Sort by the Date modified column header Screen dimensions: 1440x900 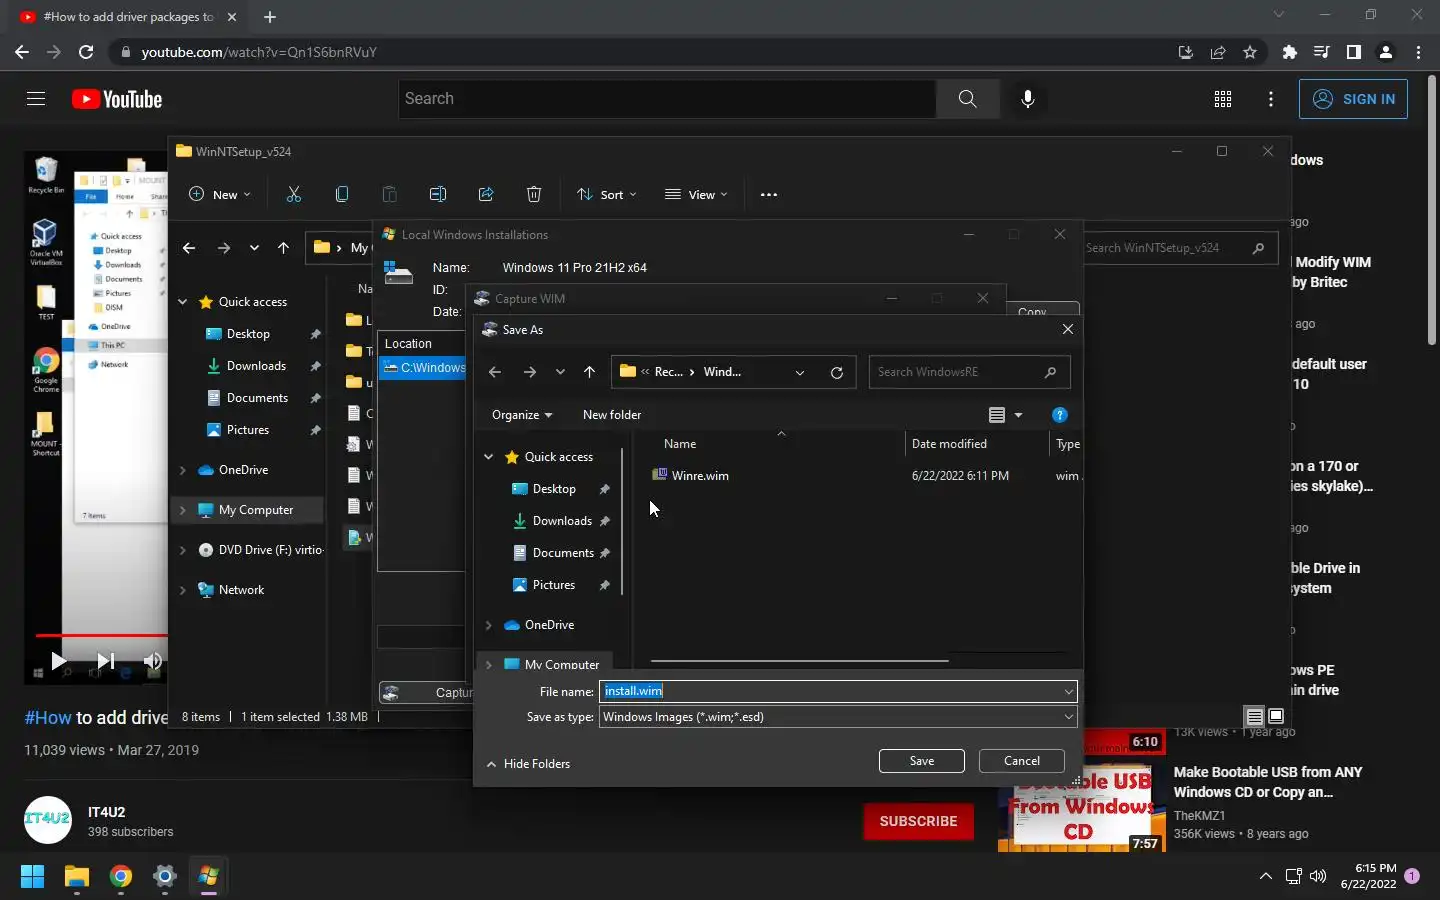click(x=949, y=444)
